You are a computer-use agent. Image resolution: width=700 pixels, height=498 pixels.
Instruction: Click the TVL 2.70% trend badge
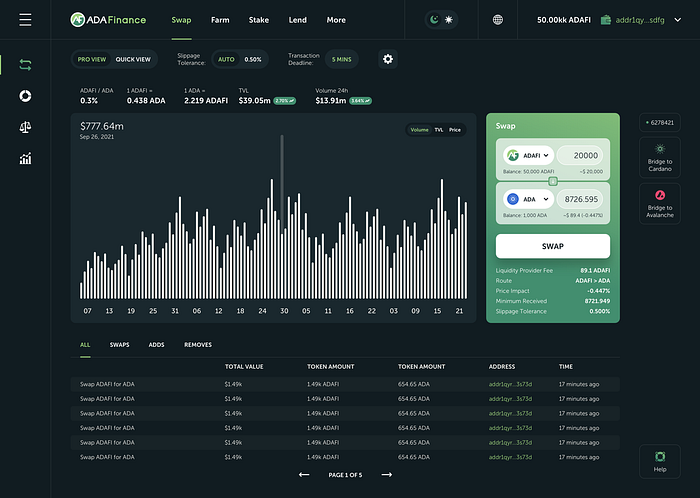284,101
